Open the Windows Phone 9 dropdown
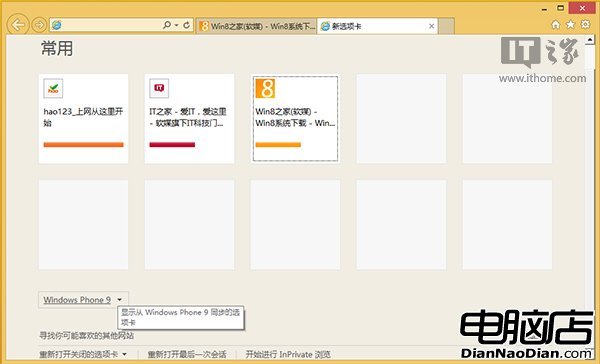600x364 pixels. (83, 300)
